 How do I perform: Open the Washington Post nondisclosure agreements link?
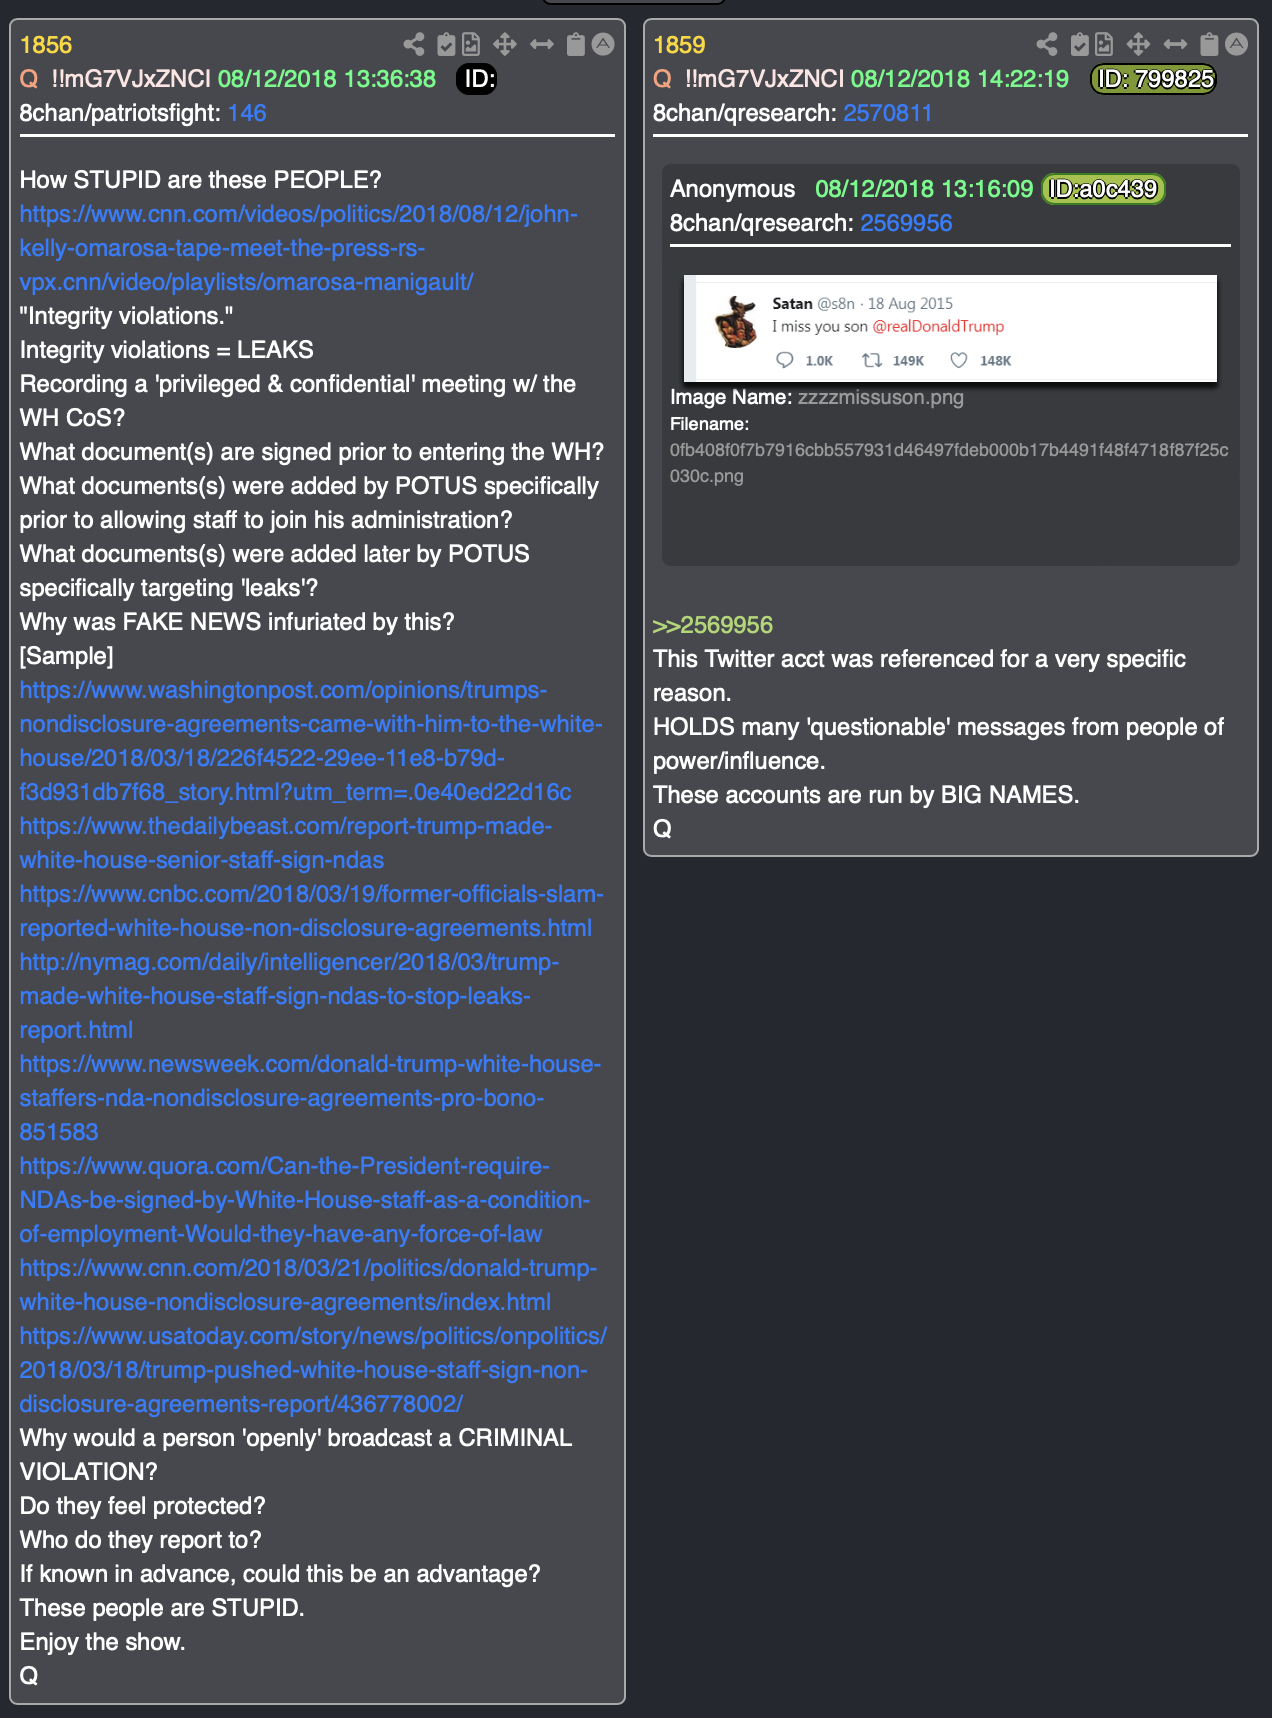311,741
